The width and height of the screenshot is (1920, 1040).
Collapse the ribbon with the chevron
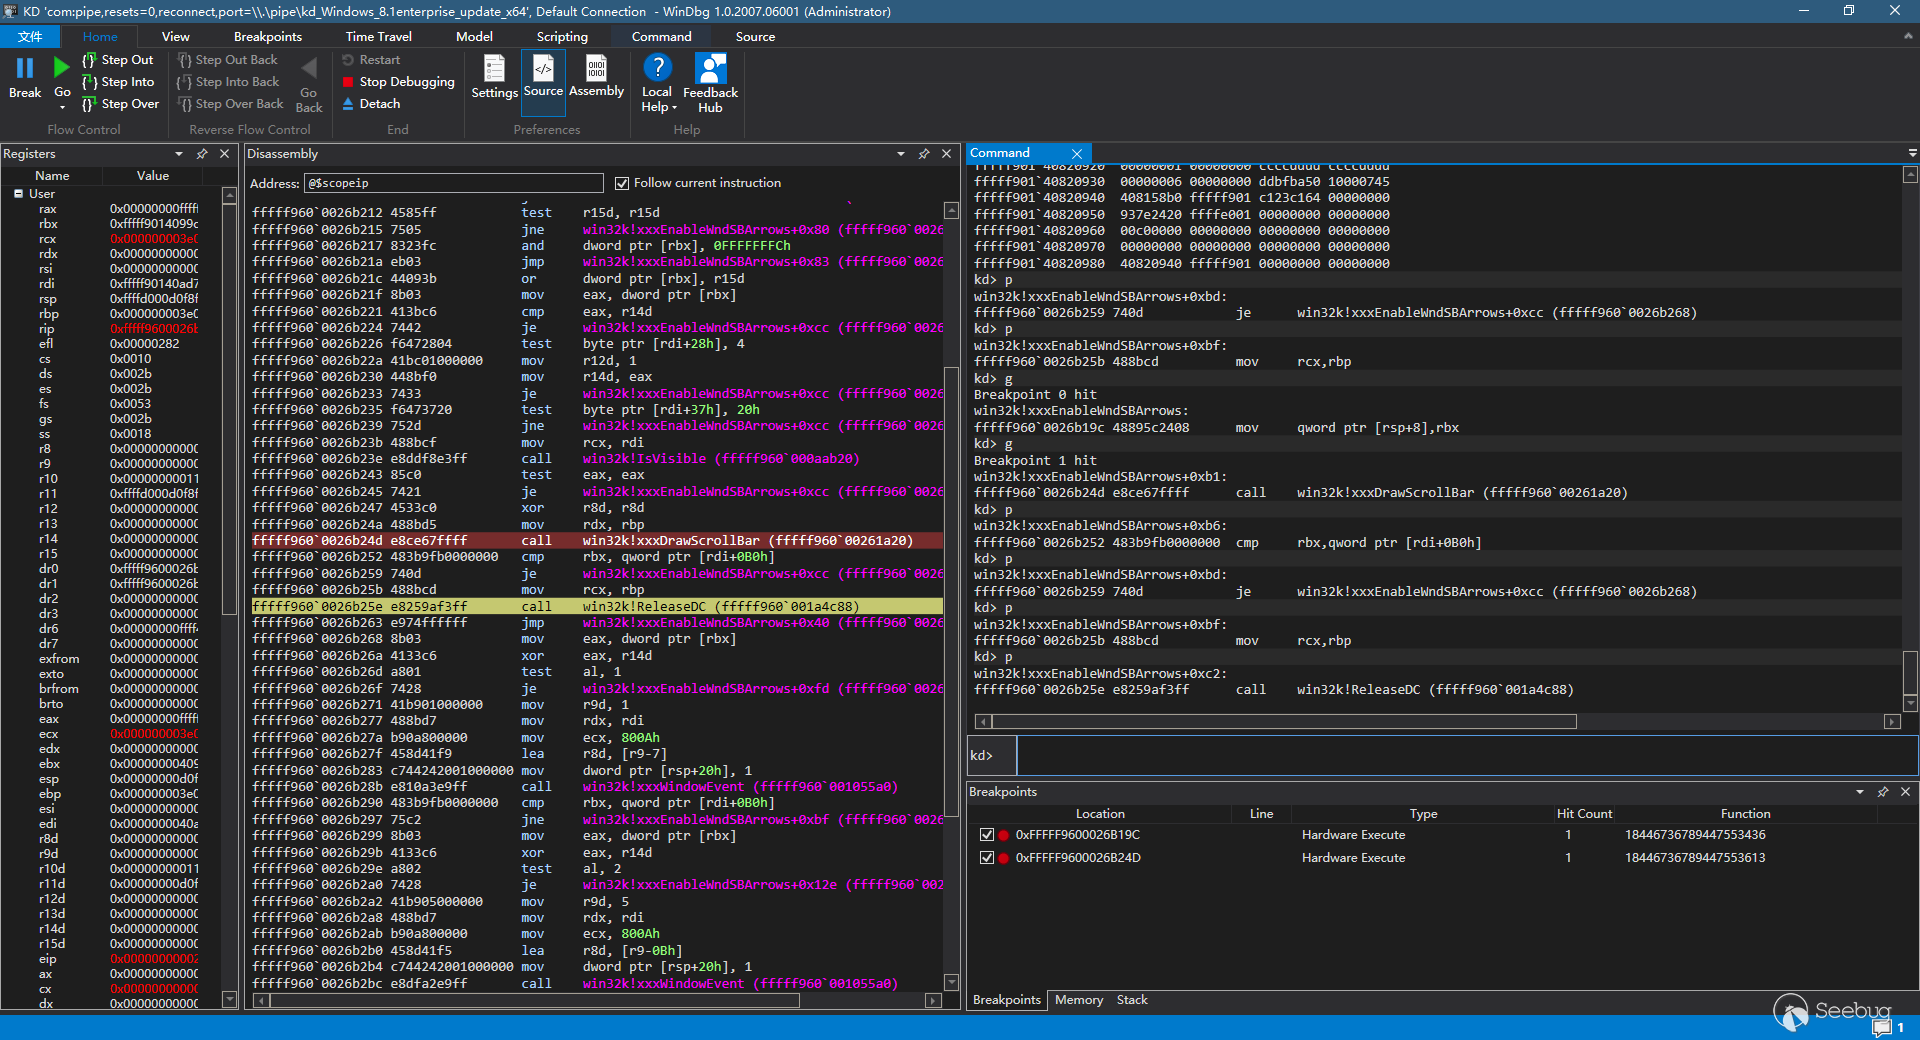click(1908, 36)
